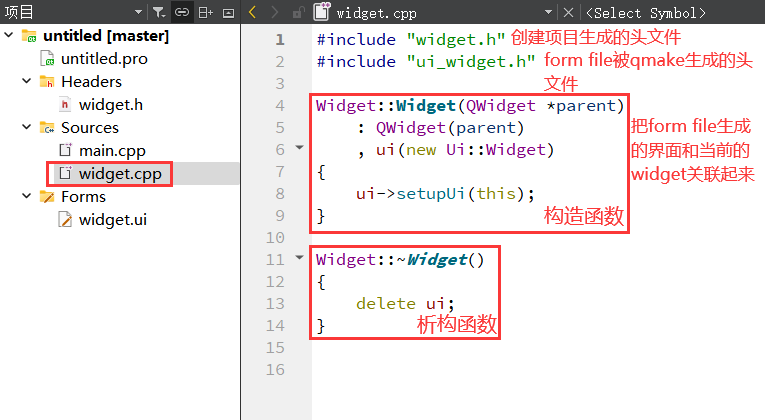Open the project view dropdown arrow

click(138, 12)
